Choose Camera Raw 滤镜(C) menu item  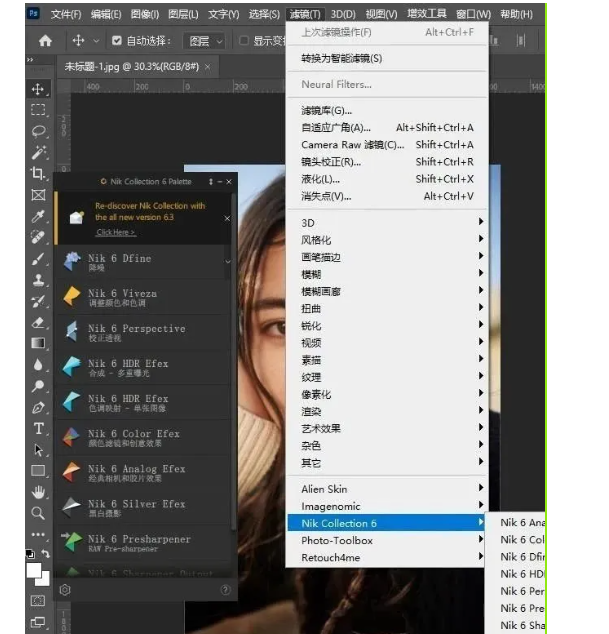click(386, 144)
